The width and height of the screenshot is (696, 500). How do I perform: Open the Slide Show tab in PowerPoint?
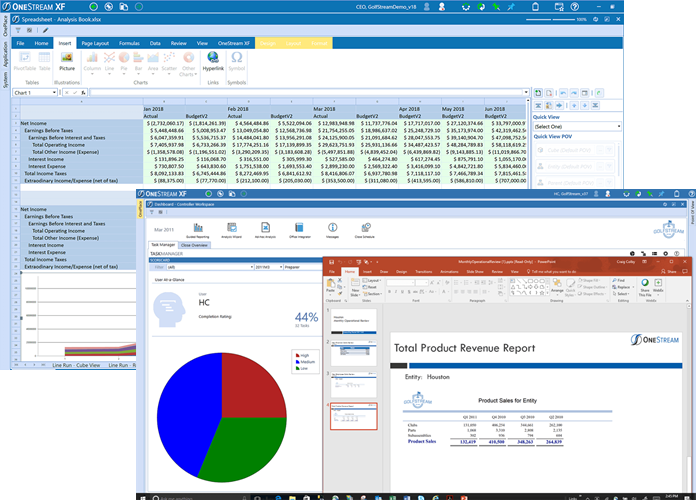pyautogui.click(x=475, y=271)
